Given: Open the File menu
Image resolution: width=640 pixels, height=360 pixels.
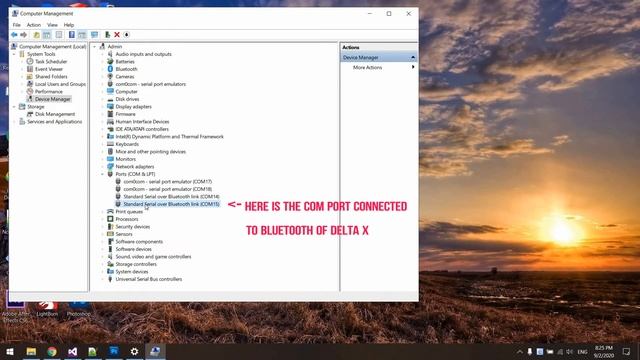Looking at the screenshot, I should click(x=16, y=25).
